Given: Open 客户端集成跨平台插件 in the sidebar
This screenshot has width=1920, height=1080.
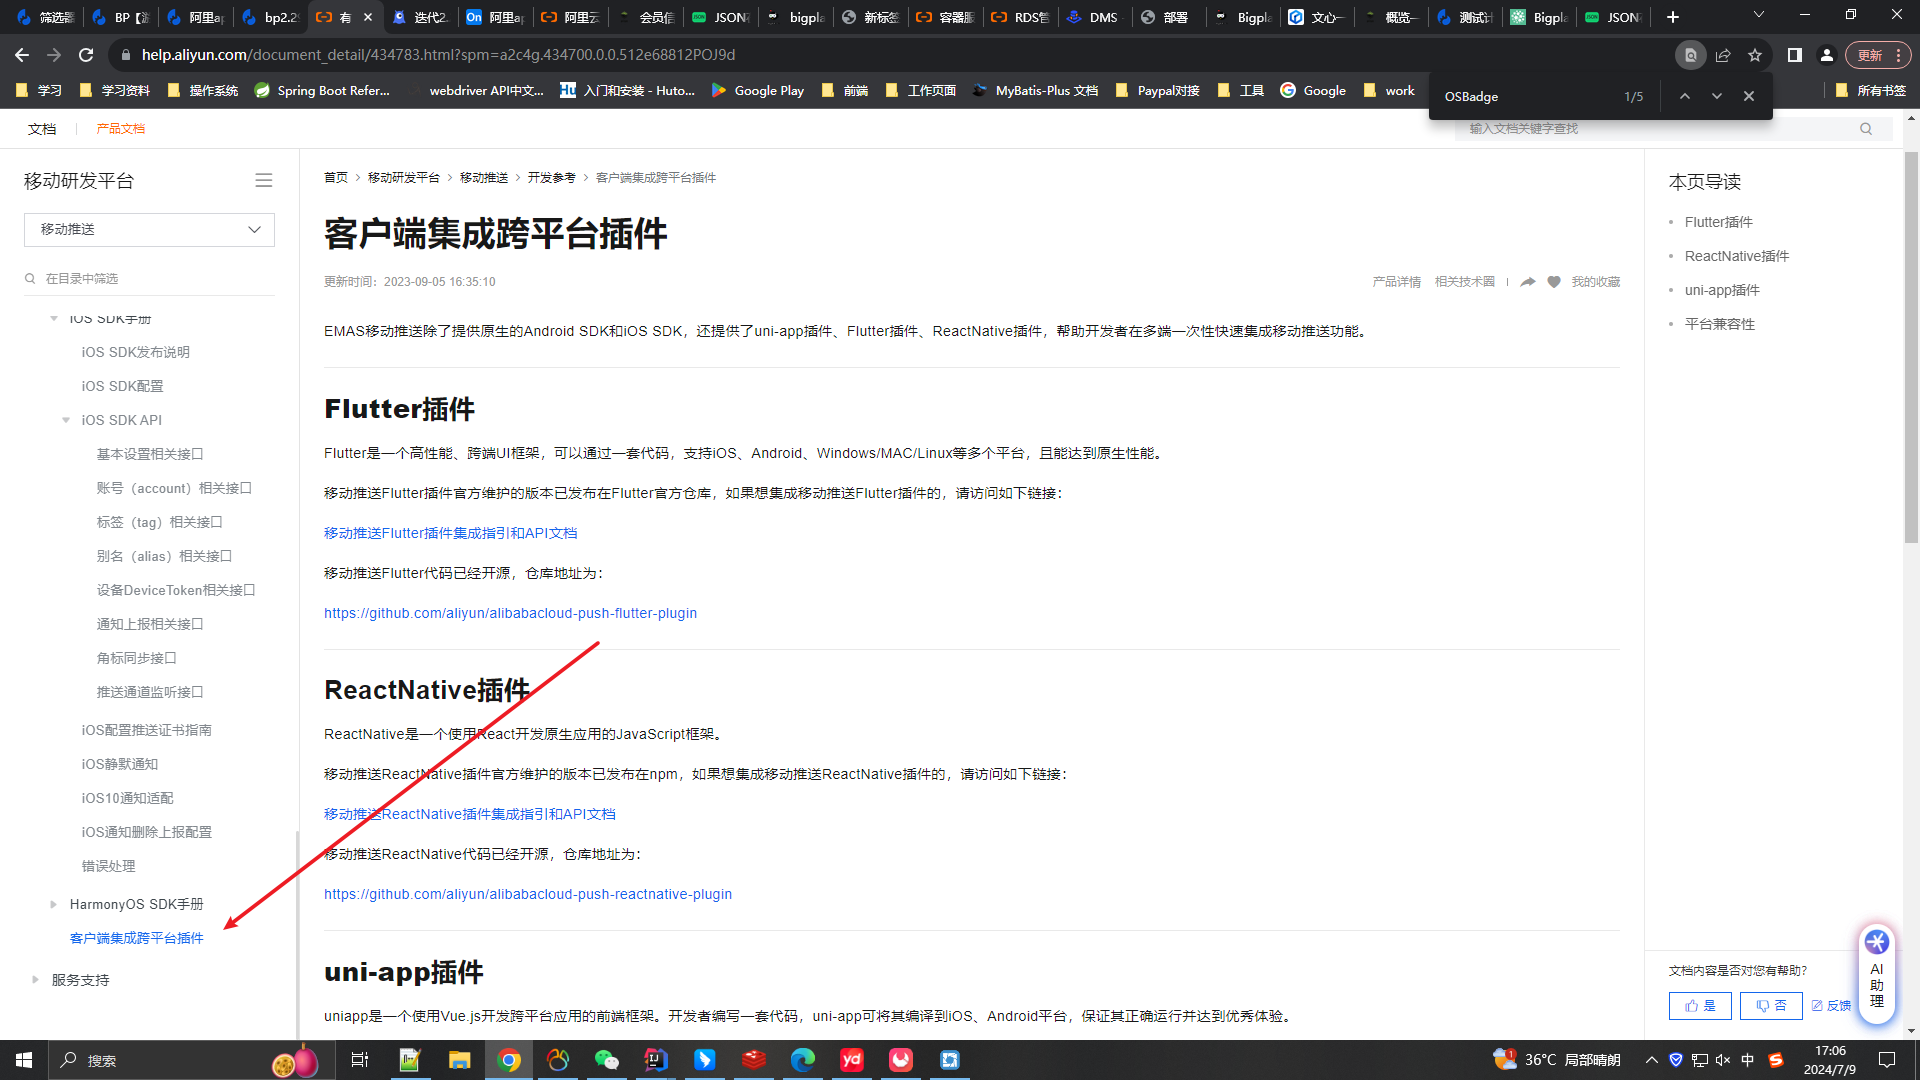Looking at the screenshot, I should point(137,938).
